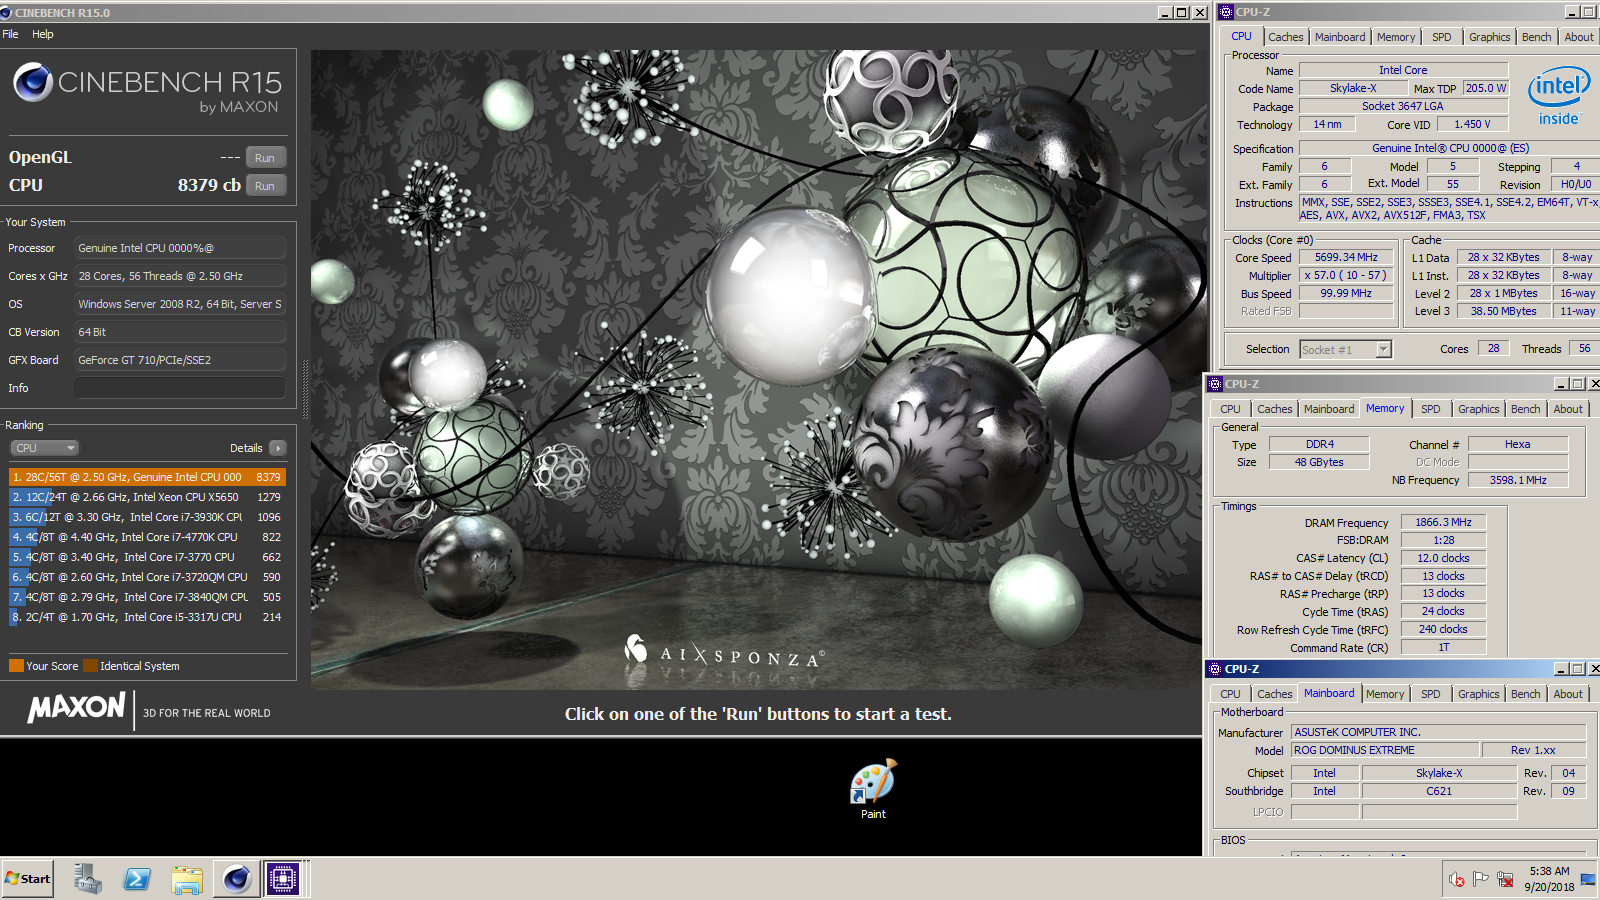Click the Info text field
1600x900 pixels.
180,388
